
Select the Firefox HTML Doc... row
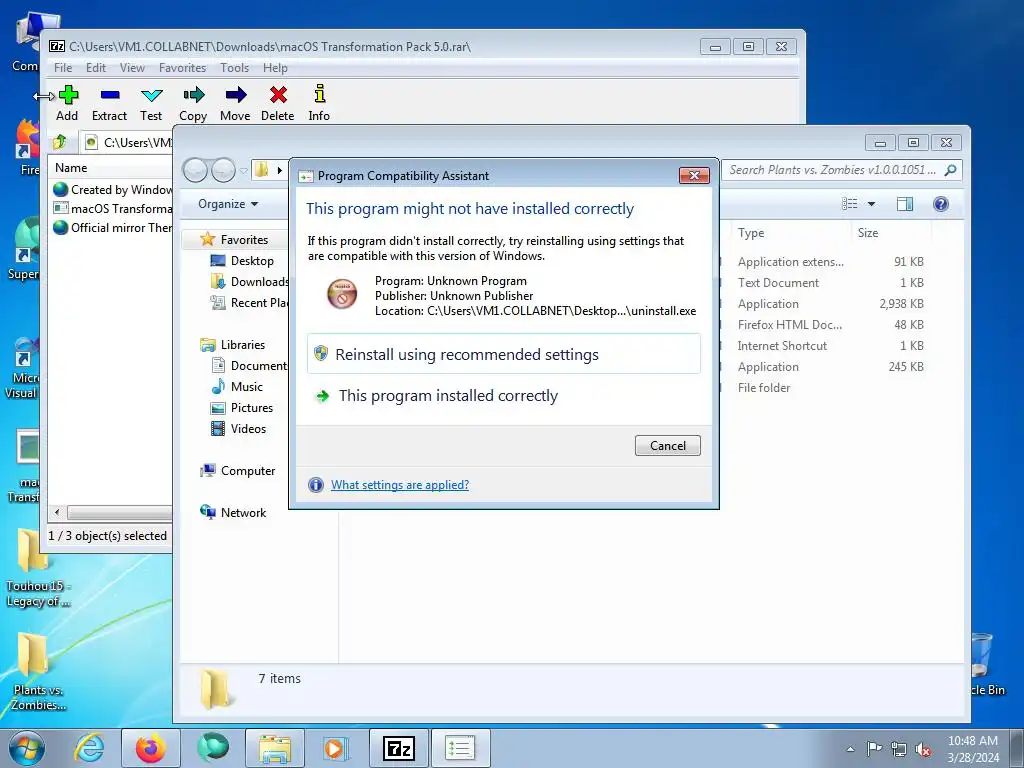[x=830, y=325]
